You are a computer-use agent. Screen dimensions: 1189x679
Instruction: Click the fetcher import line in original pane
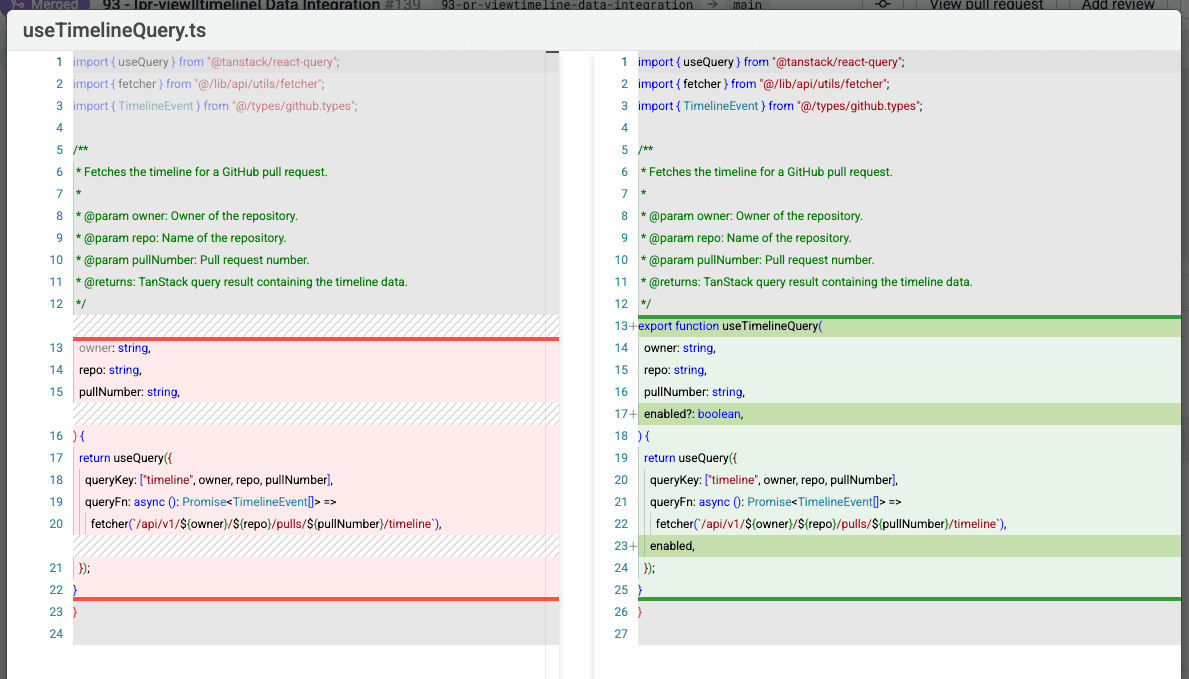coord(199,84)
